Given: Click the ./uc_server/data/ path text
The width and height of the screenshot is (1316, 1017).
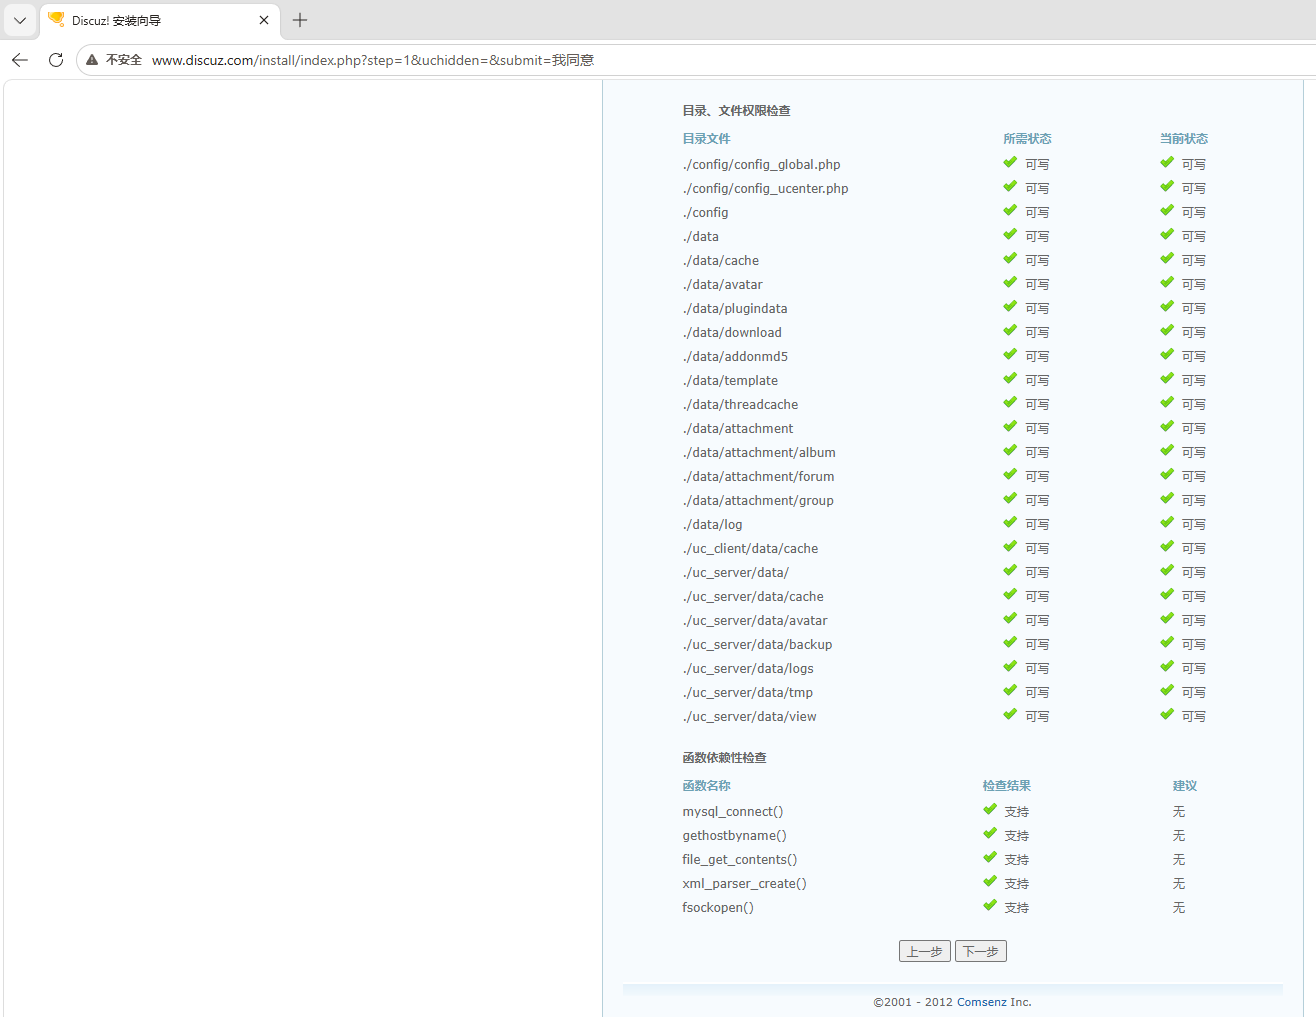Looking at the screenshot, I should pos(736,573).
